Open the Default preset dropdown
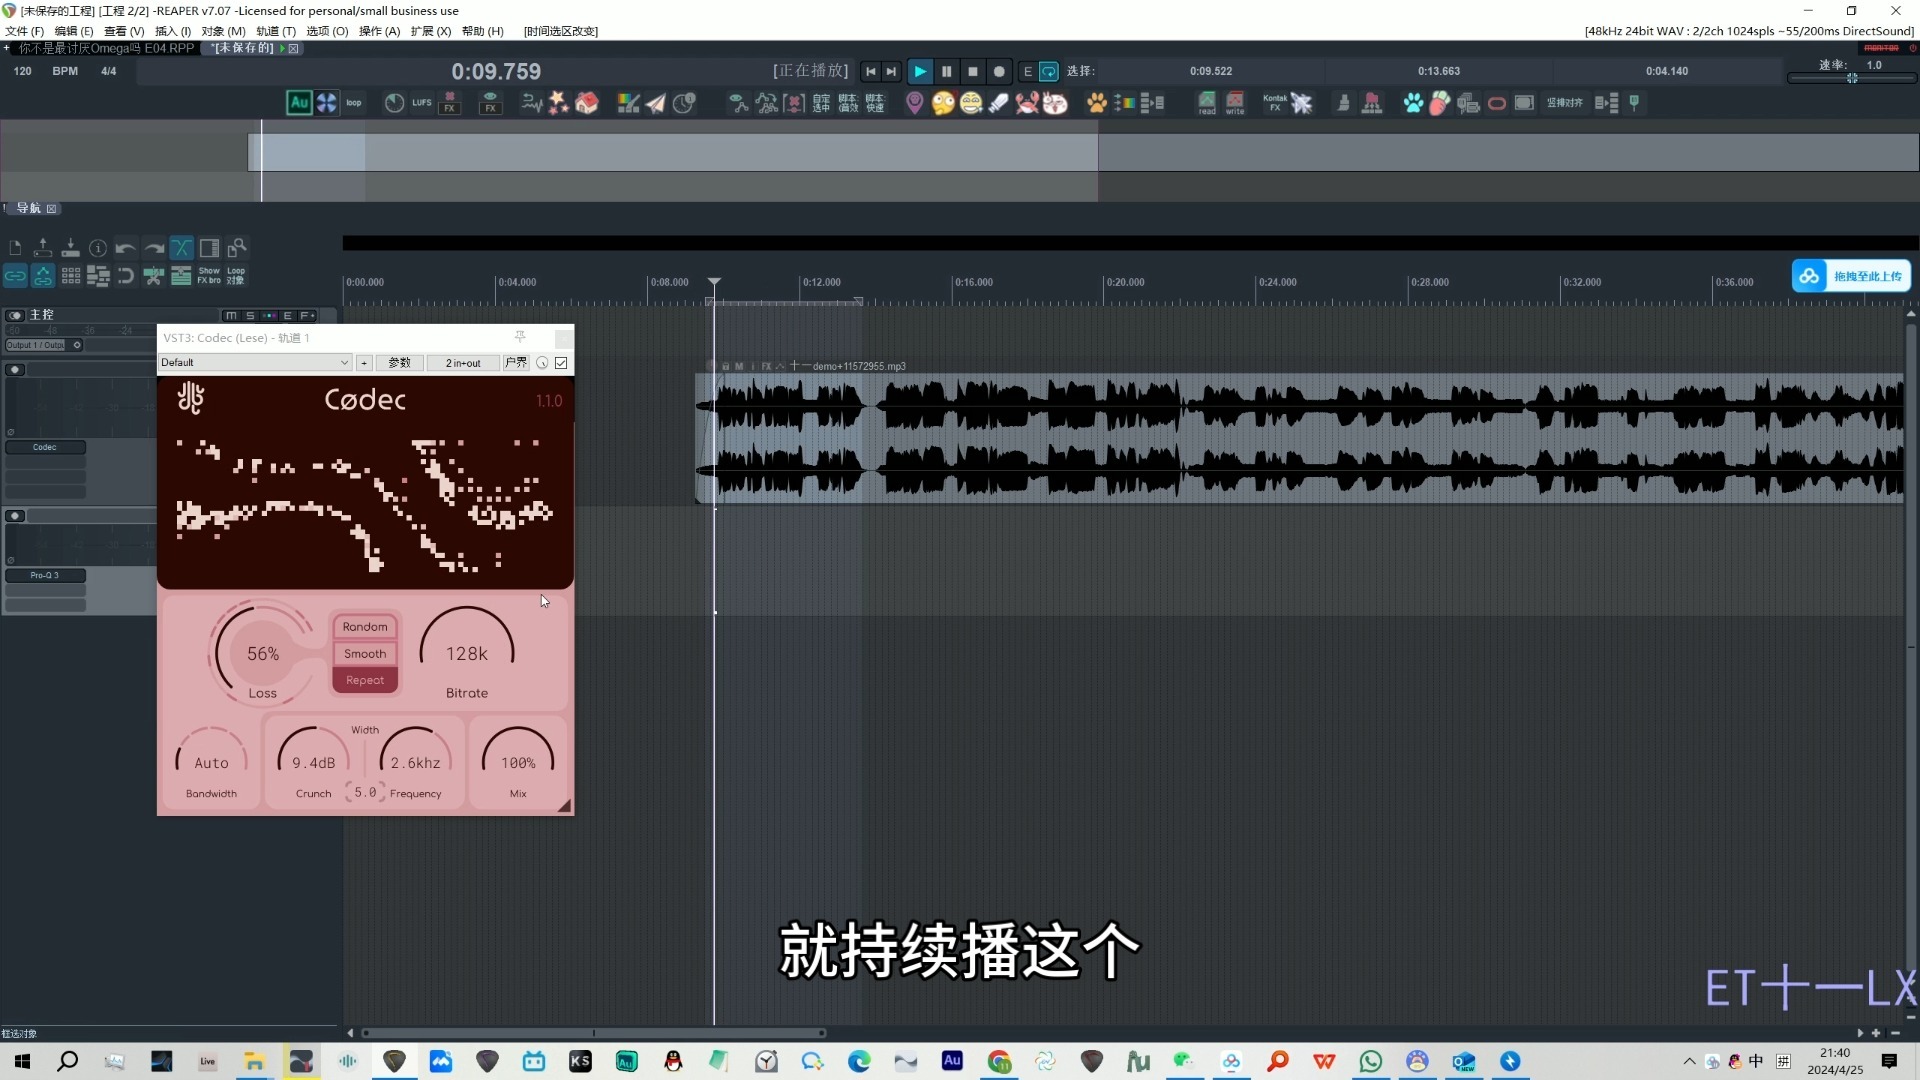The height and width of the screenshot is (1080, 1920). point(255,363)
